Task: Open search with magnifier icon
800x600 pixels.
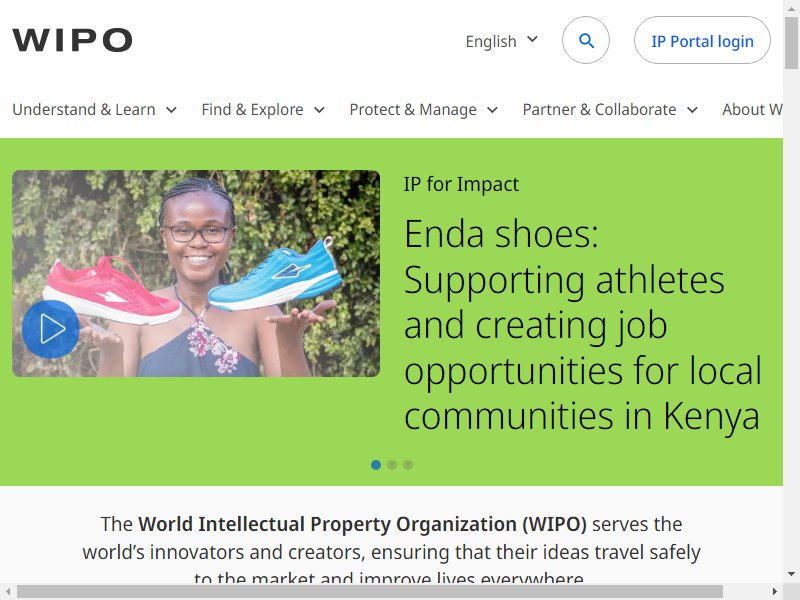Action: click(586, 41)
